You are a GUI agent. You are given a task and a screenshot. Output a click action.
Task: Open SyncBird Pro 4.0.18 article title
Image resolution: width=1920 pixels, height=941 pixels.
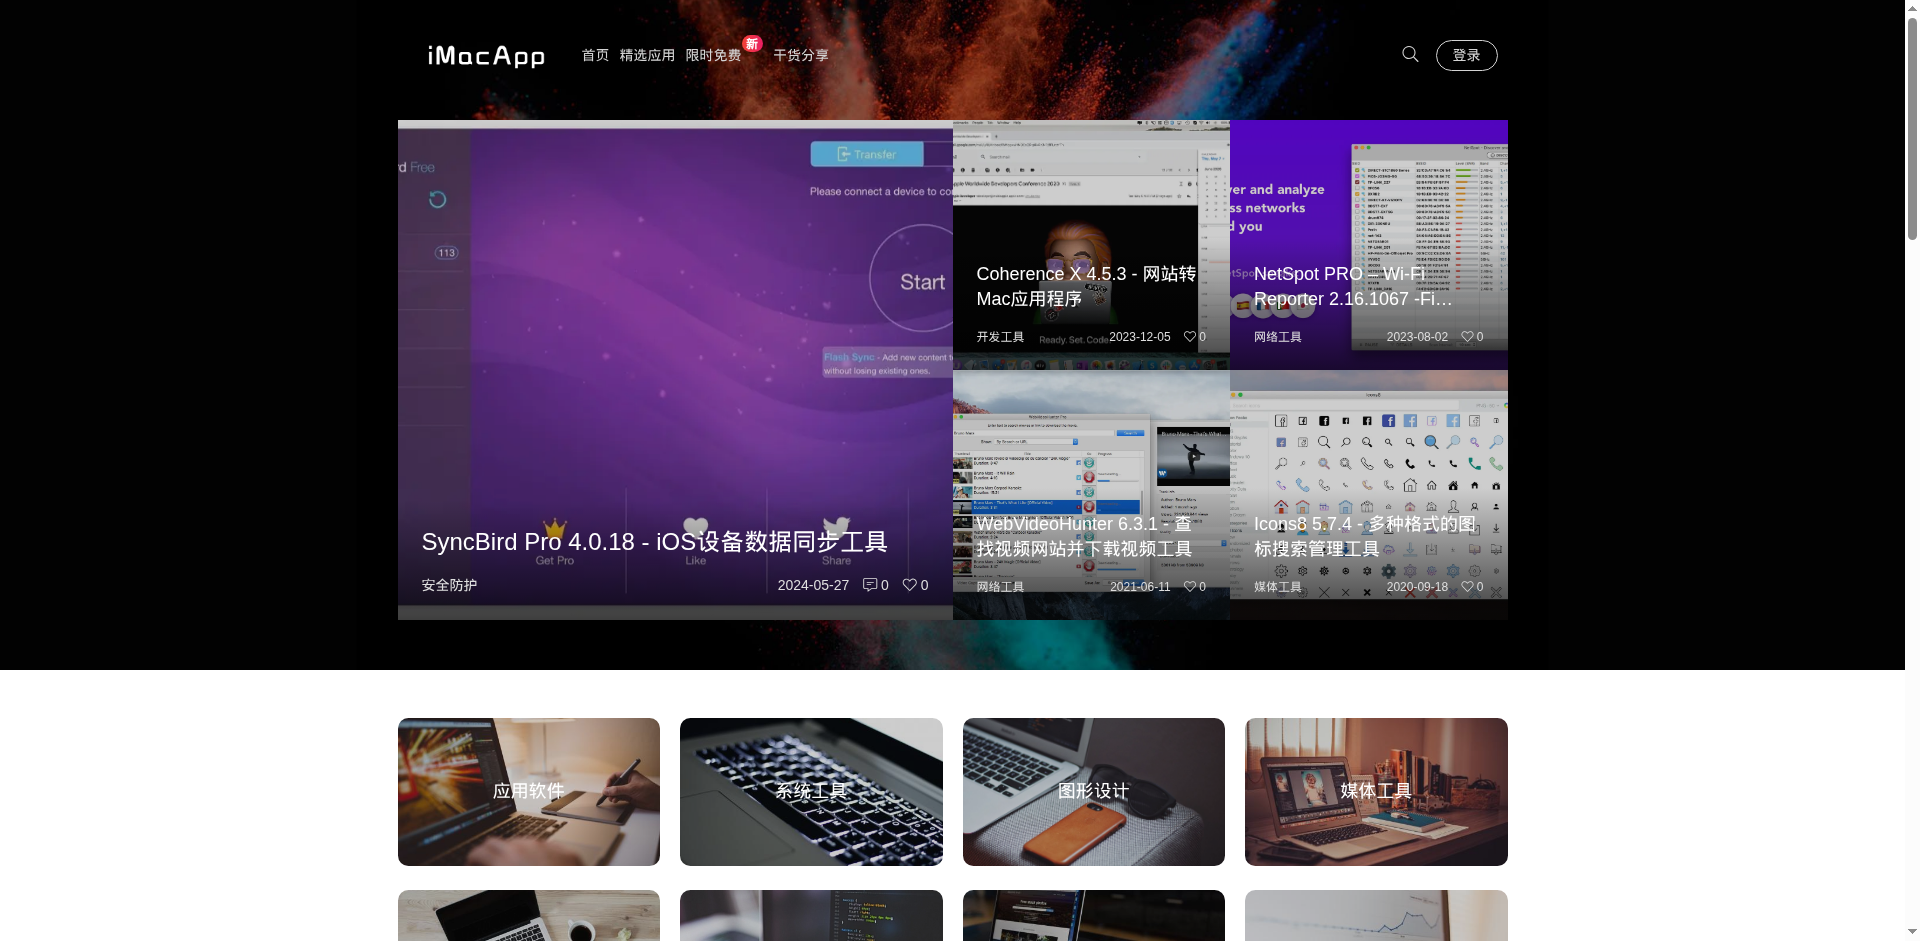654,542
